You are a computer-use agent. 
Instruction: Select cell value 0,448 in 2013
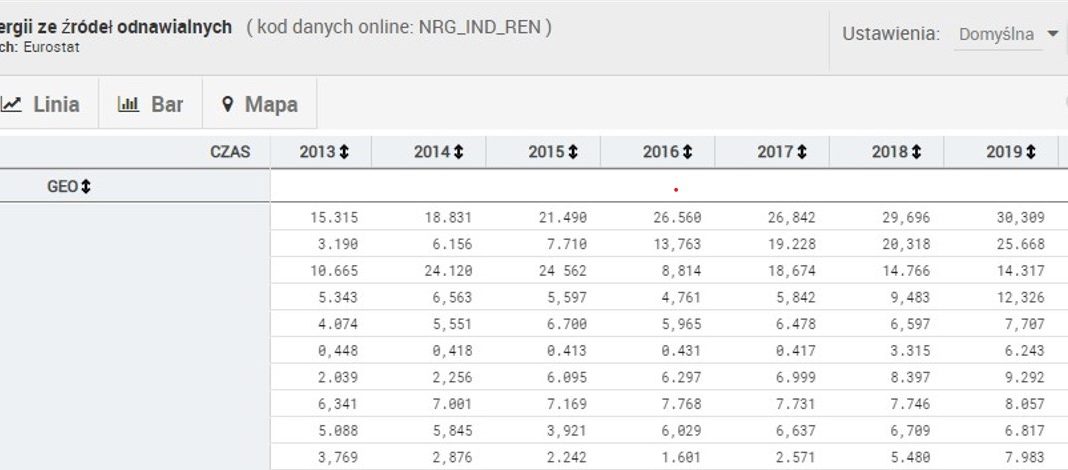338,351
